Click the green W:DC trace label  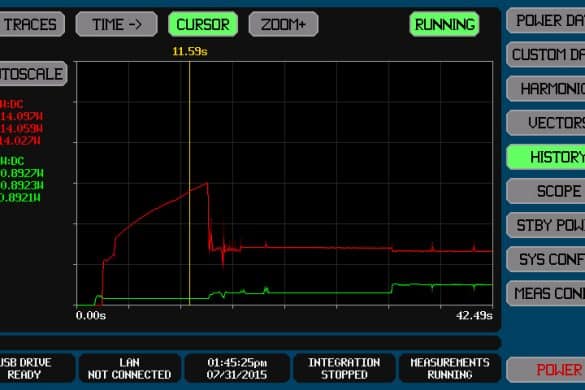point(12,161)
